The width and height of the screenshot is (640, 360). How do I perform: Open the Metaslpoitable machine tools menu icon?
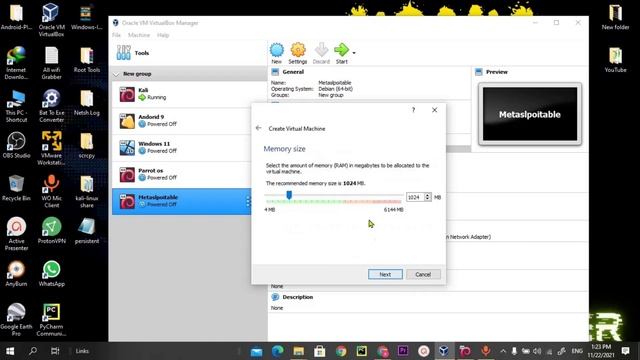coord(248,201)
